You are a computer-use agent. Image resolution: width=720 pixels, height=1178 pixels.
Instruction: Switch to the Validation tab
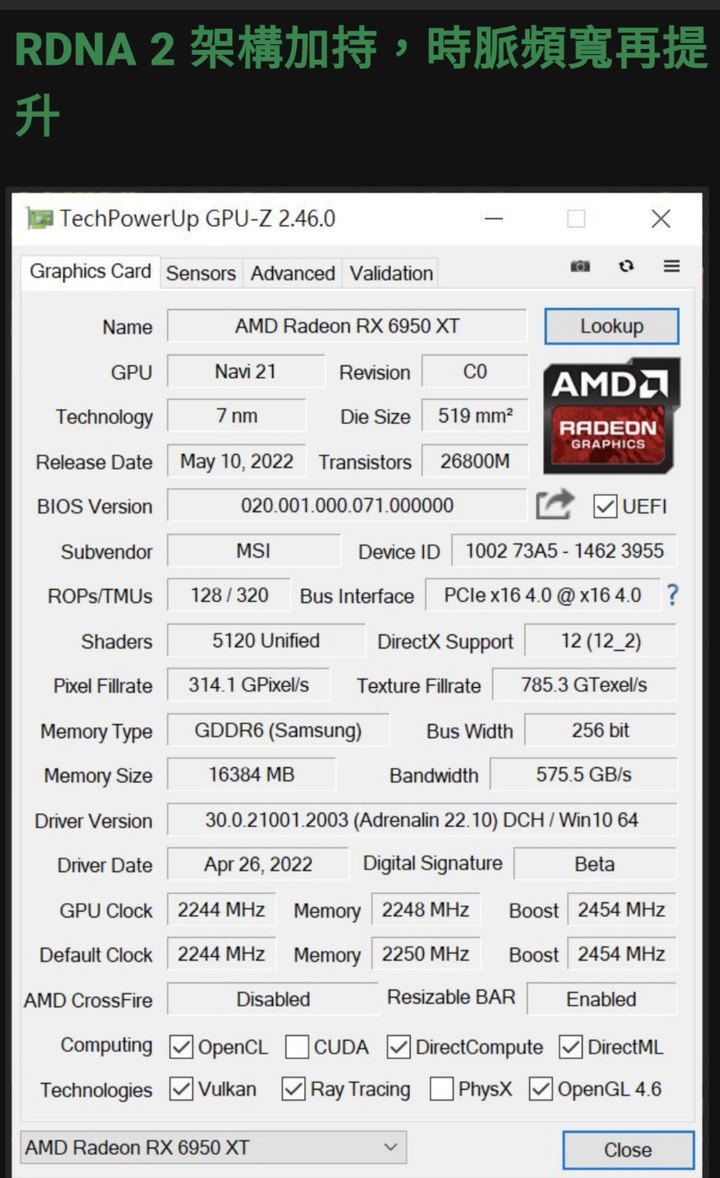coord(391,273)
